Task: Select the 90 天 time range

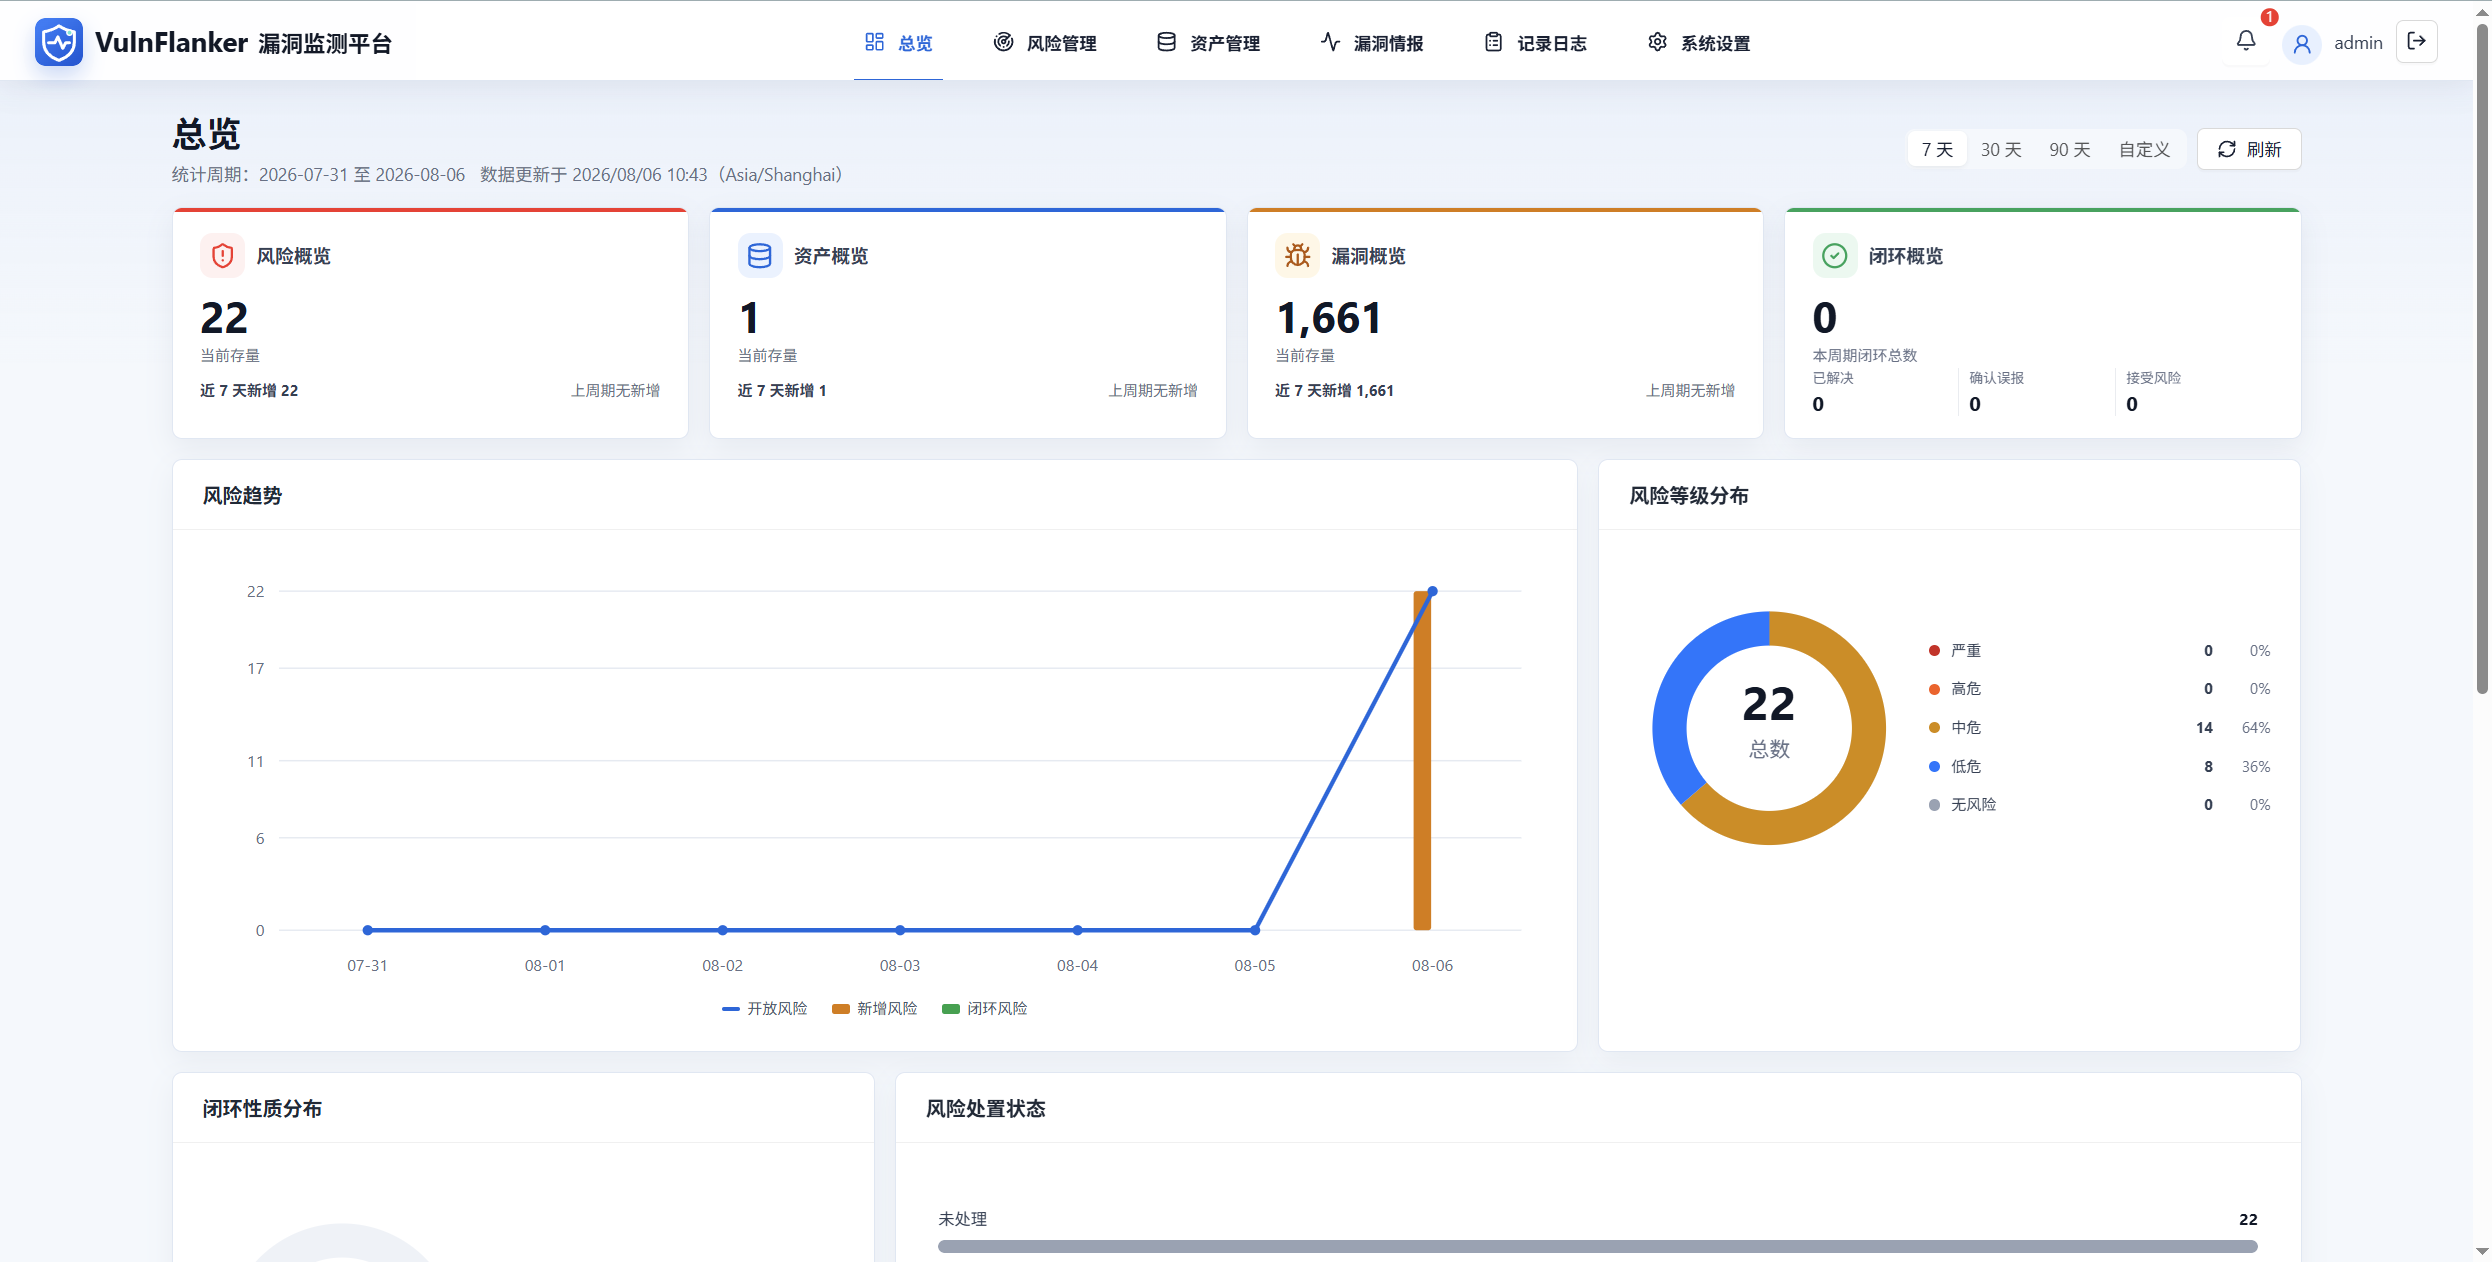Action: [x=2070, y=150]
